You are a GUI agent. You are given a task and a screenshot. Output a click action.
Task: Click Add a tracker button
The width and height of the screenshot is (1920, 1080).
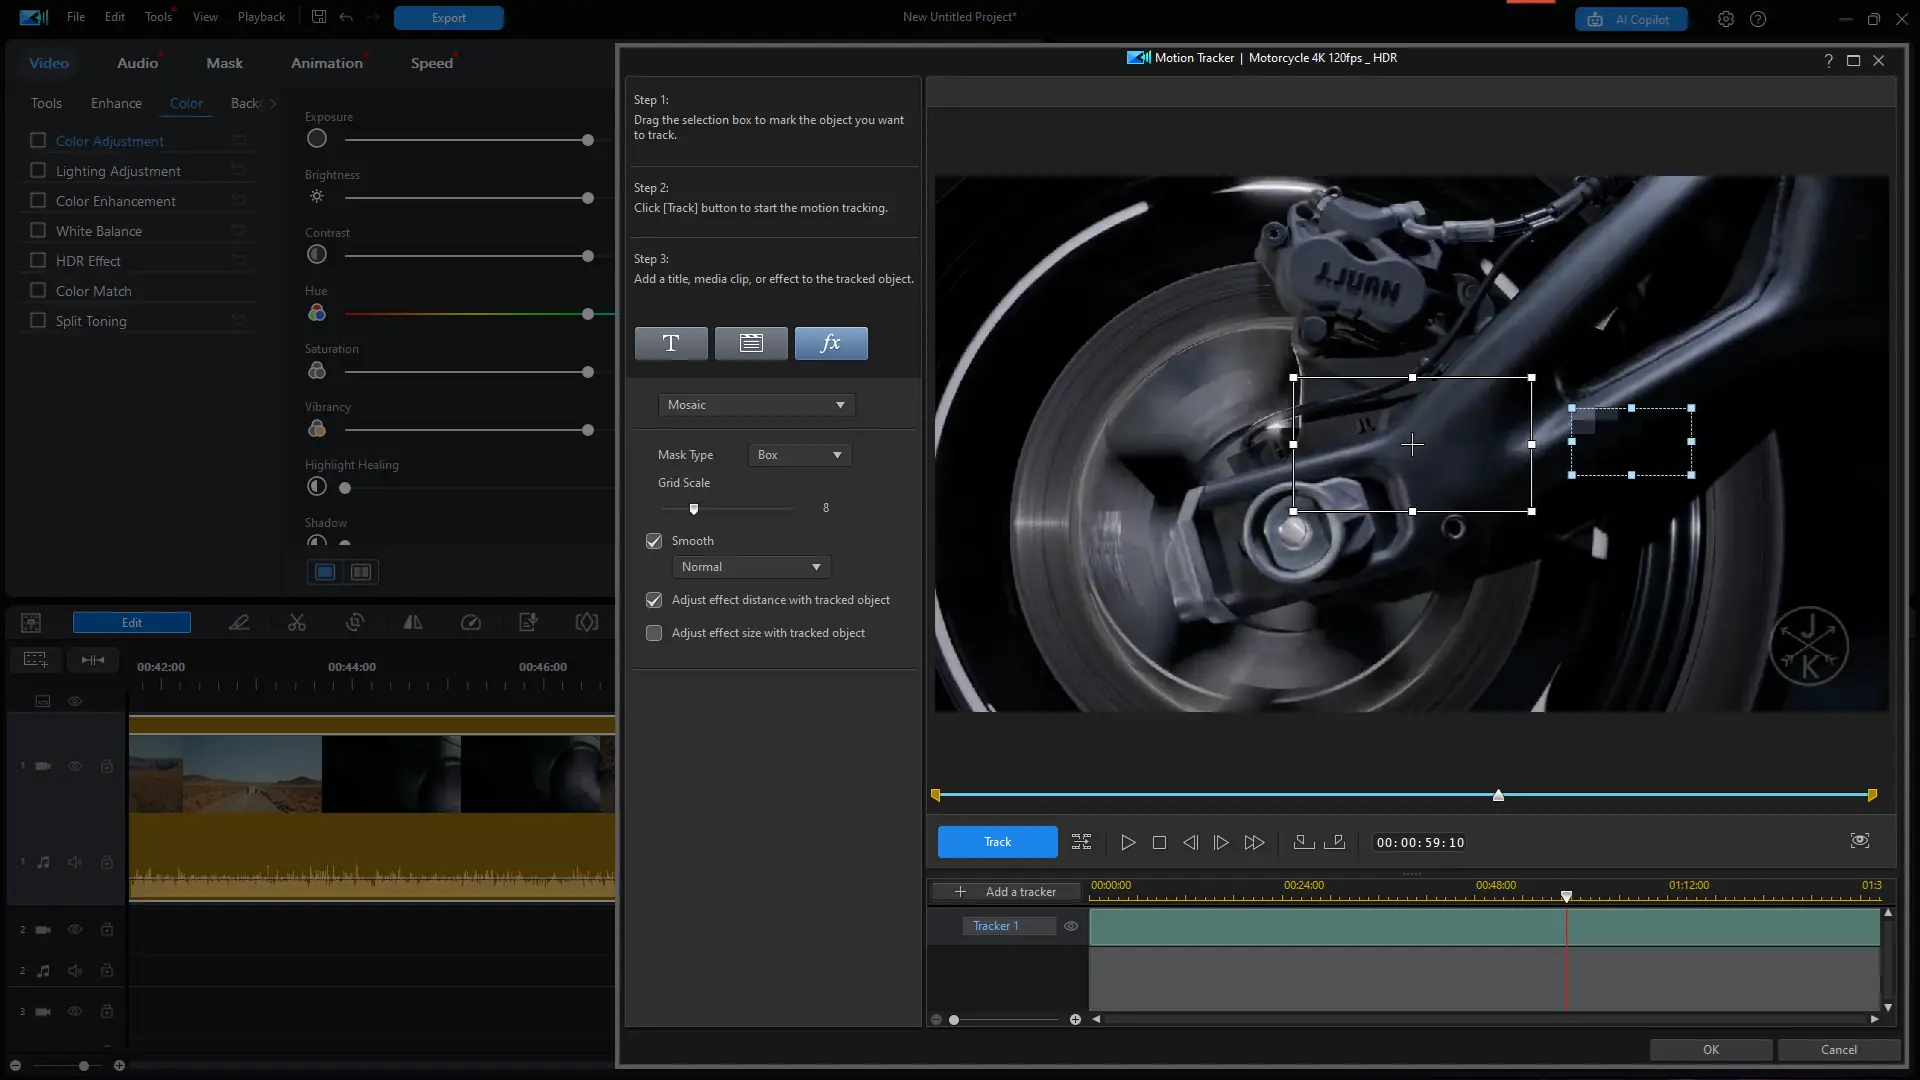click(1007, 892)
